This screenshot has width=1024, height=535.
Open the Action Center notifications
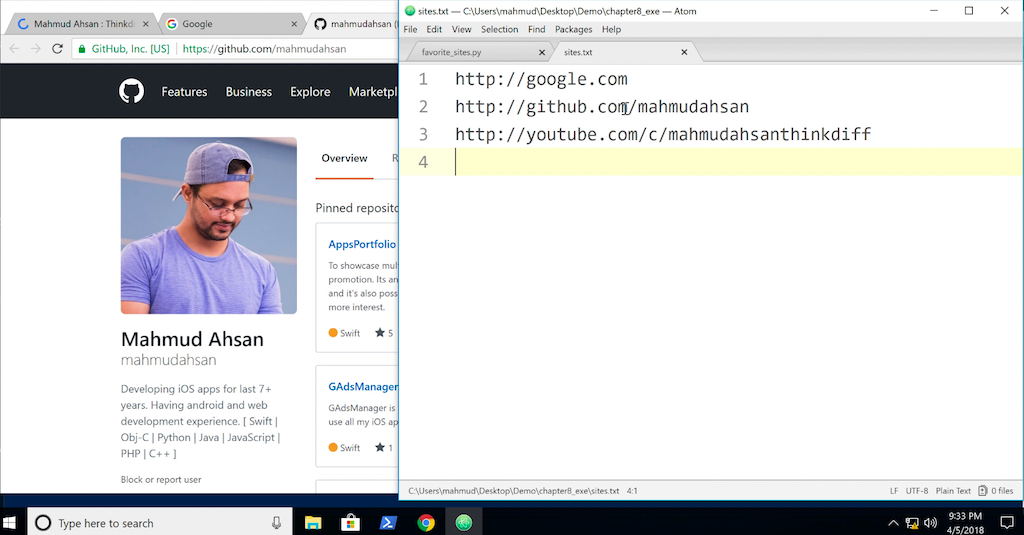click(x=1007, y=523)
